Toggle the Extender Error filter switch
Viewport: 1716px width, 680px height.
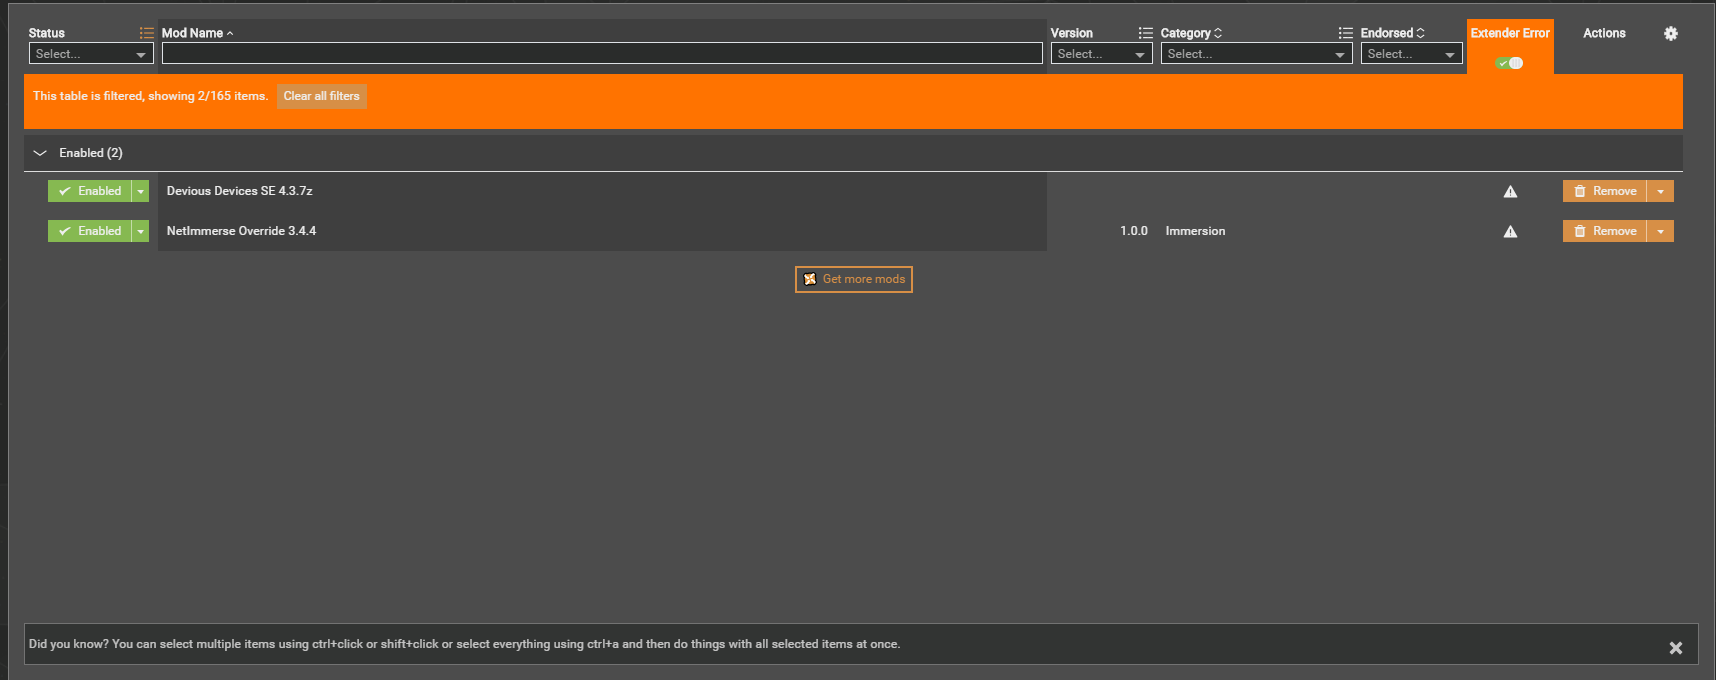1509,63
